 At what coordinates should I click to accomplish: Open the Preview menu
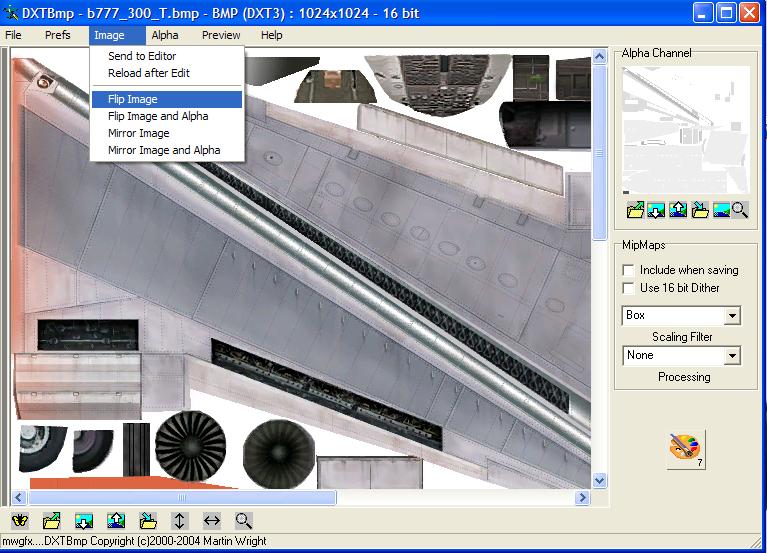221,35
